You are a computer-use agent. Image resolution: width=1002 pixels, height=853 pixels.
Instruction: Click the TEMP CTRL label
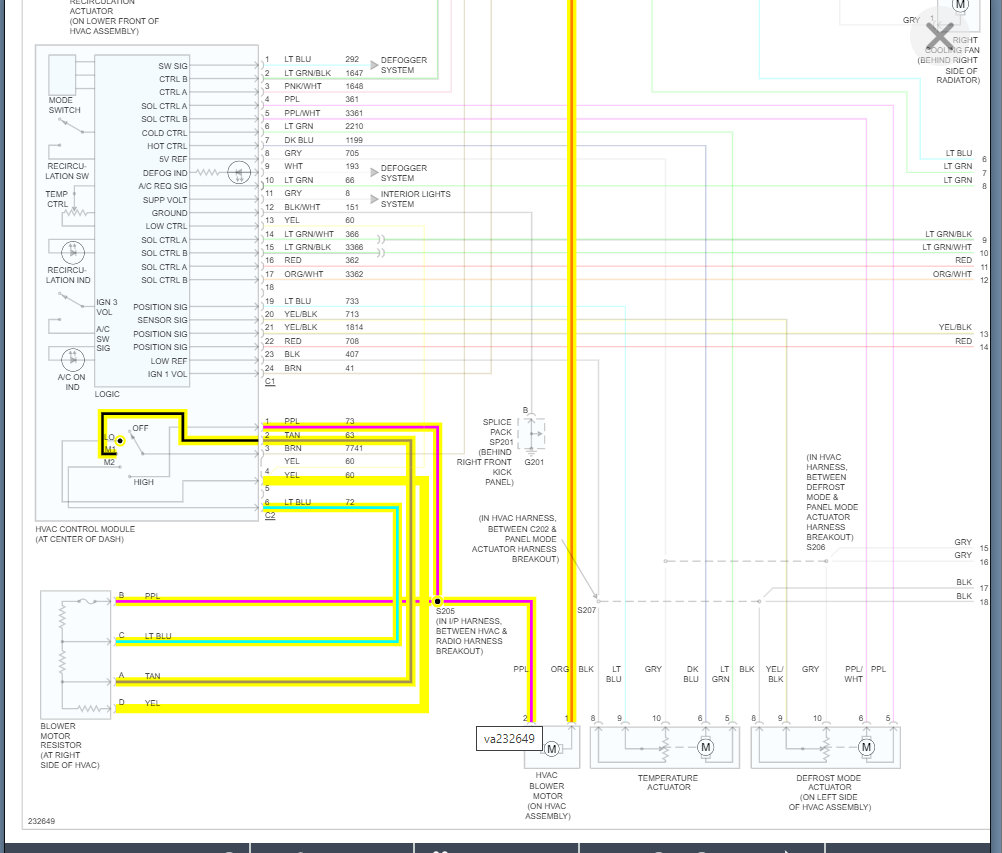[57, 199]
